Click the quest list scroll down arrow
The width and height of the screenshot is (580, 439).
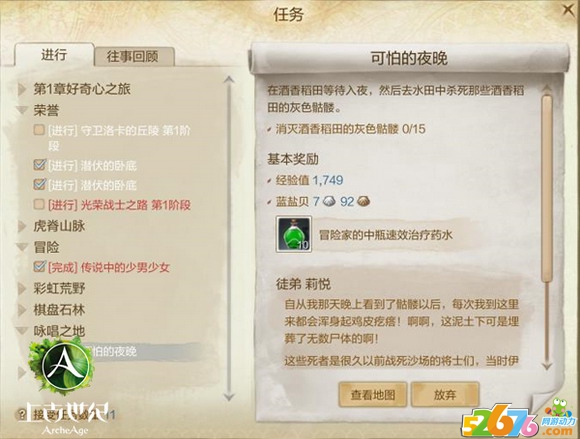click(229, 397)
